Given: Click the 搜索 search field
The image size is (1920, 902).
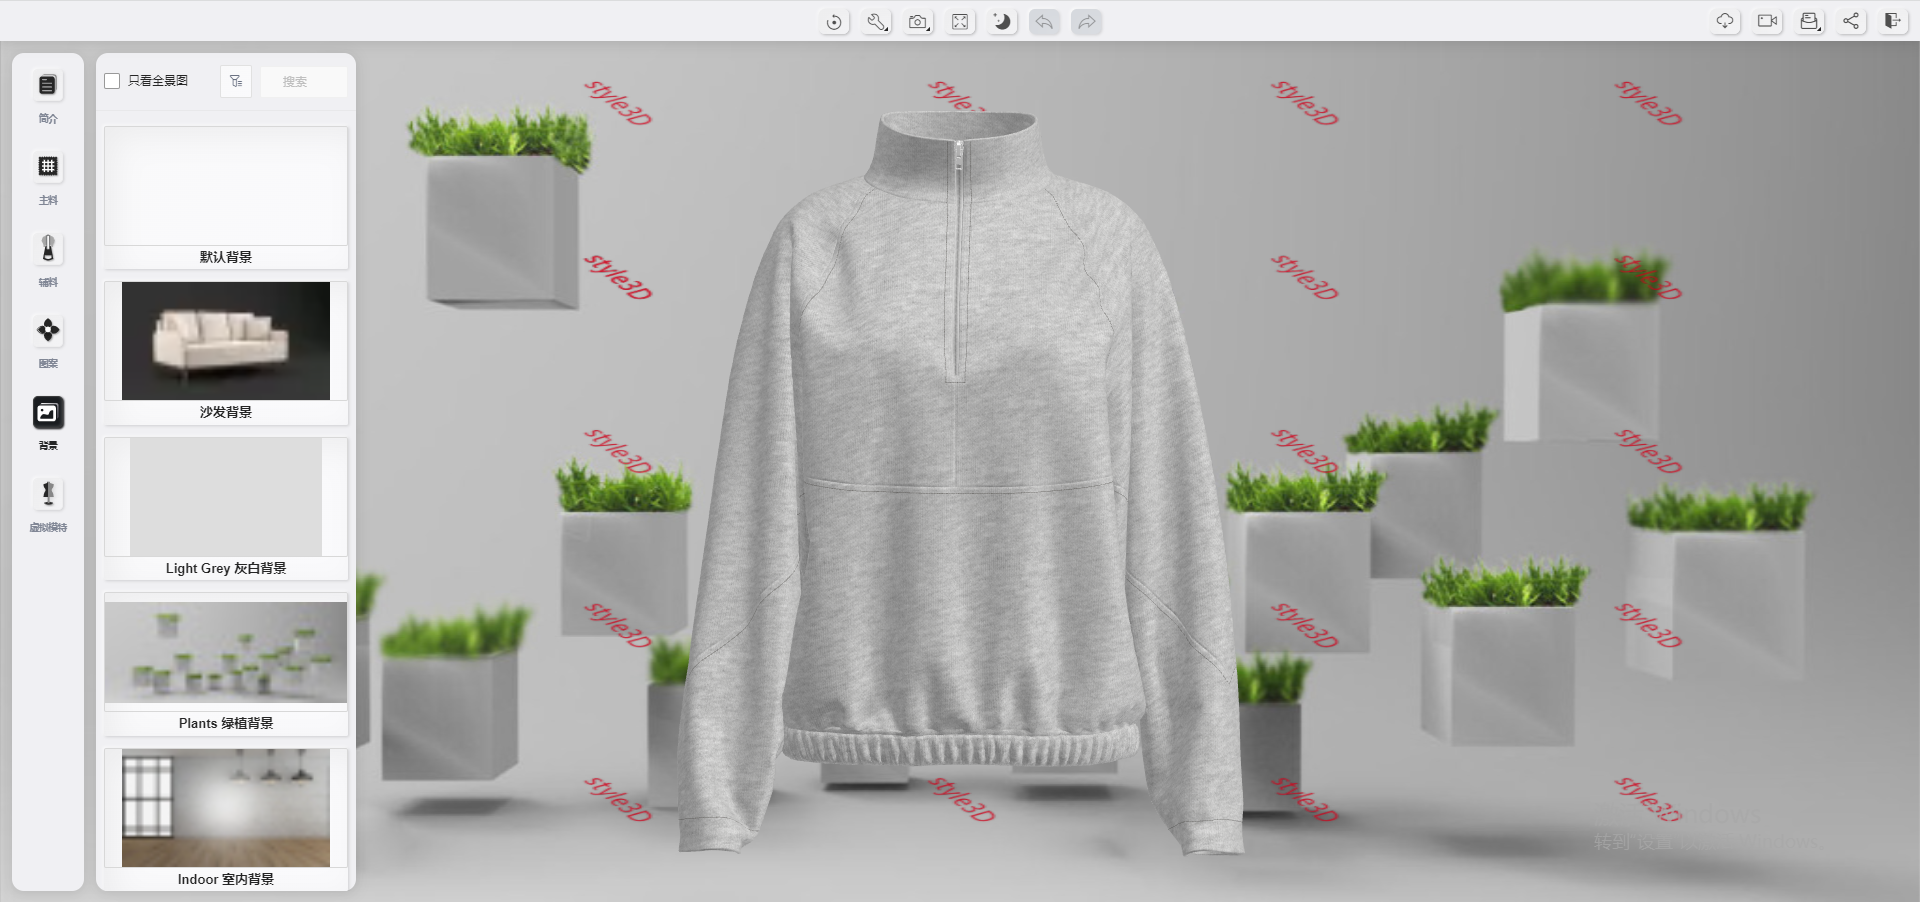Looking at the screenshot, I should pos(303,81).
